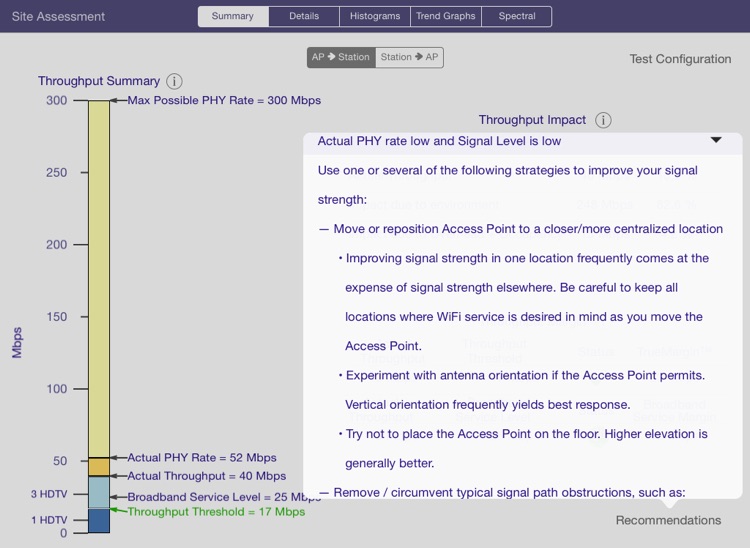750x548 pixels.
Task: Click the dark blue bar segment
Action: tap(99, 521)
